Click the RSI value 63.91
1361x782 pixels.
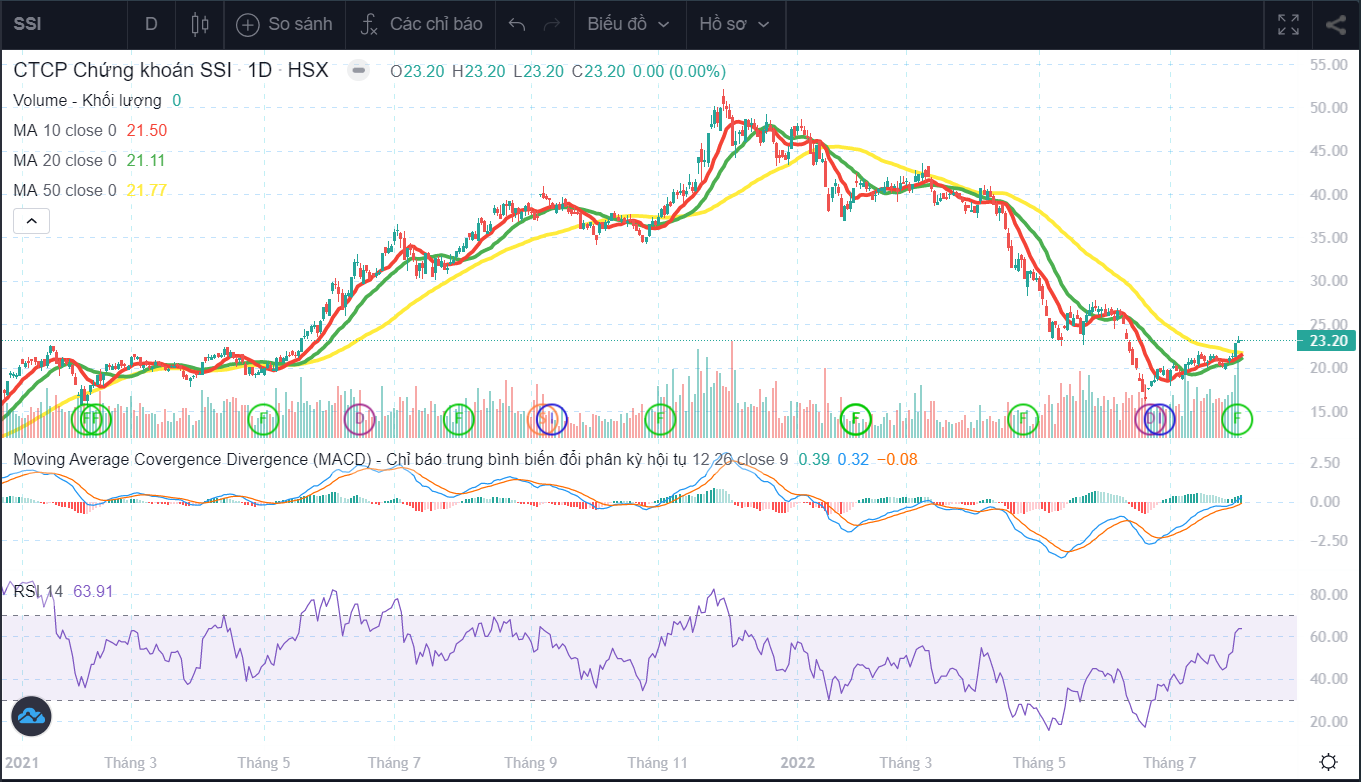click(93, 592)
